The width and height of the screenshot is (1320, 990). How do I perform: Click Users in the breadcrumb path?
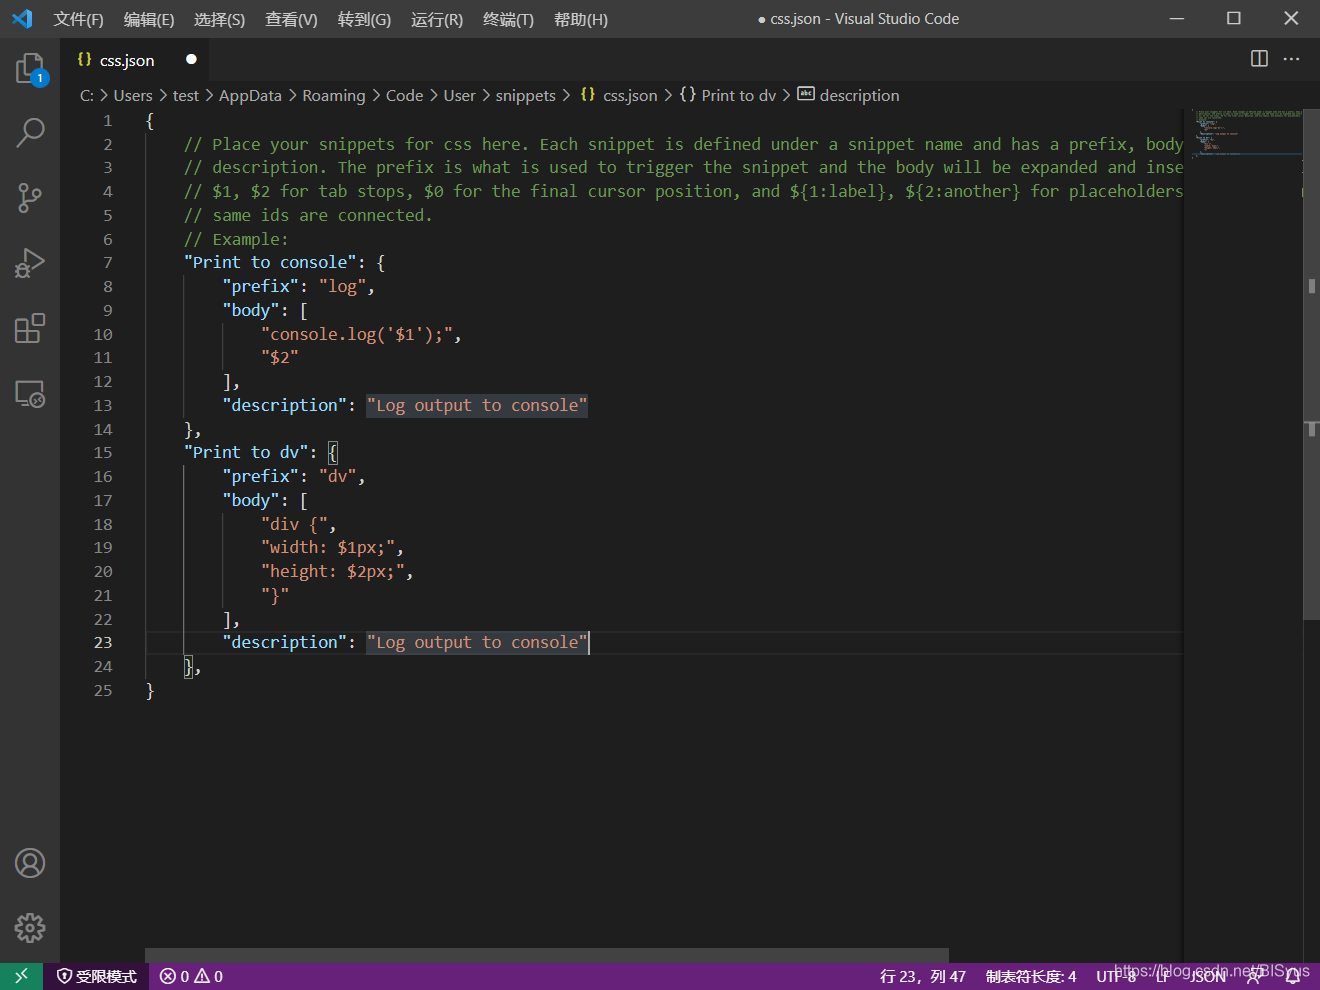133,95
